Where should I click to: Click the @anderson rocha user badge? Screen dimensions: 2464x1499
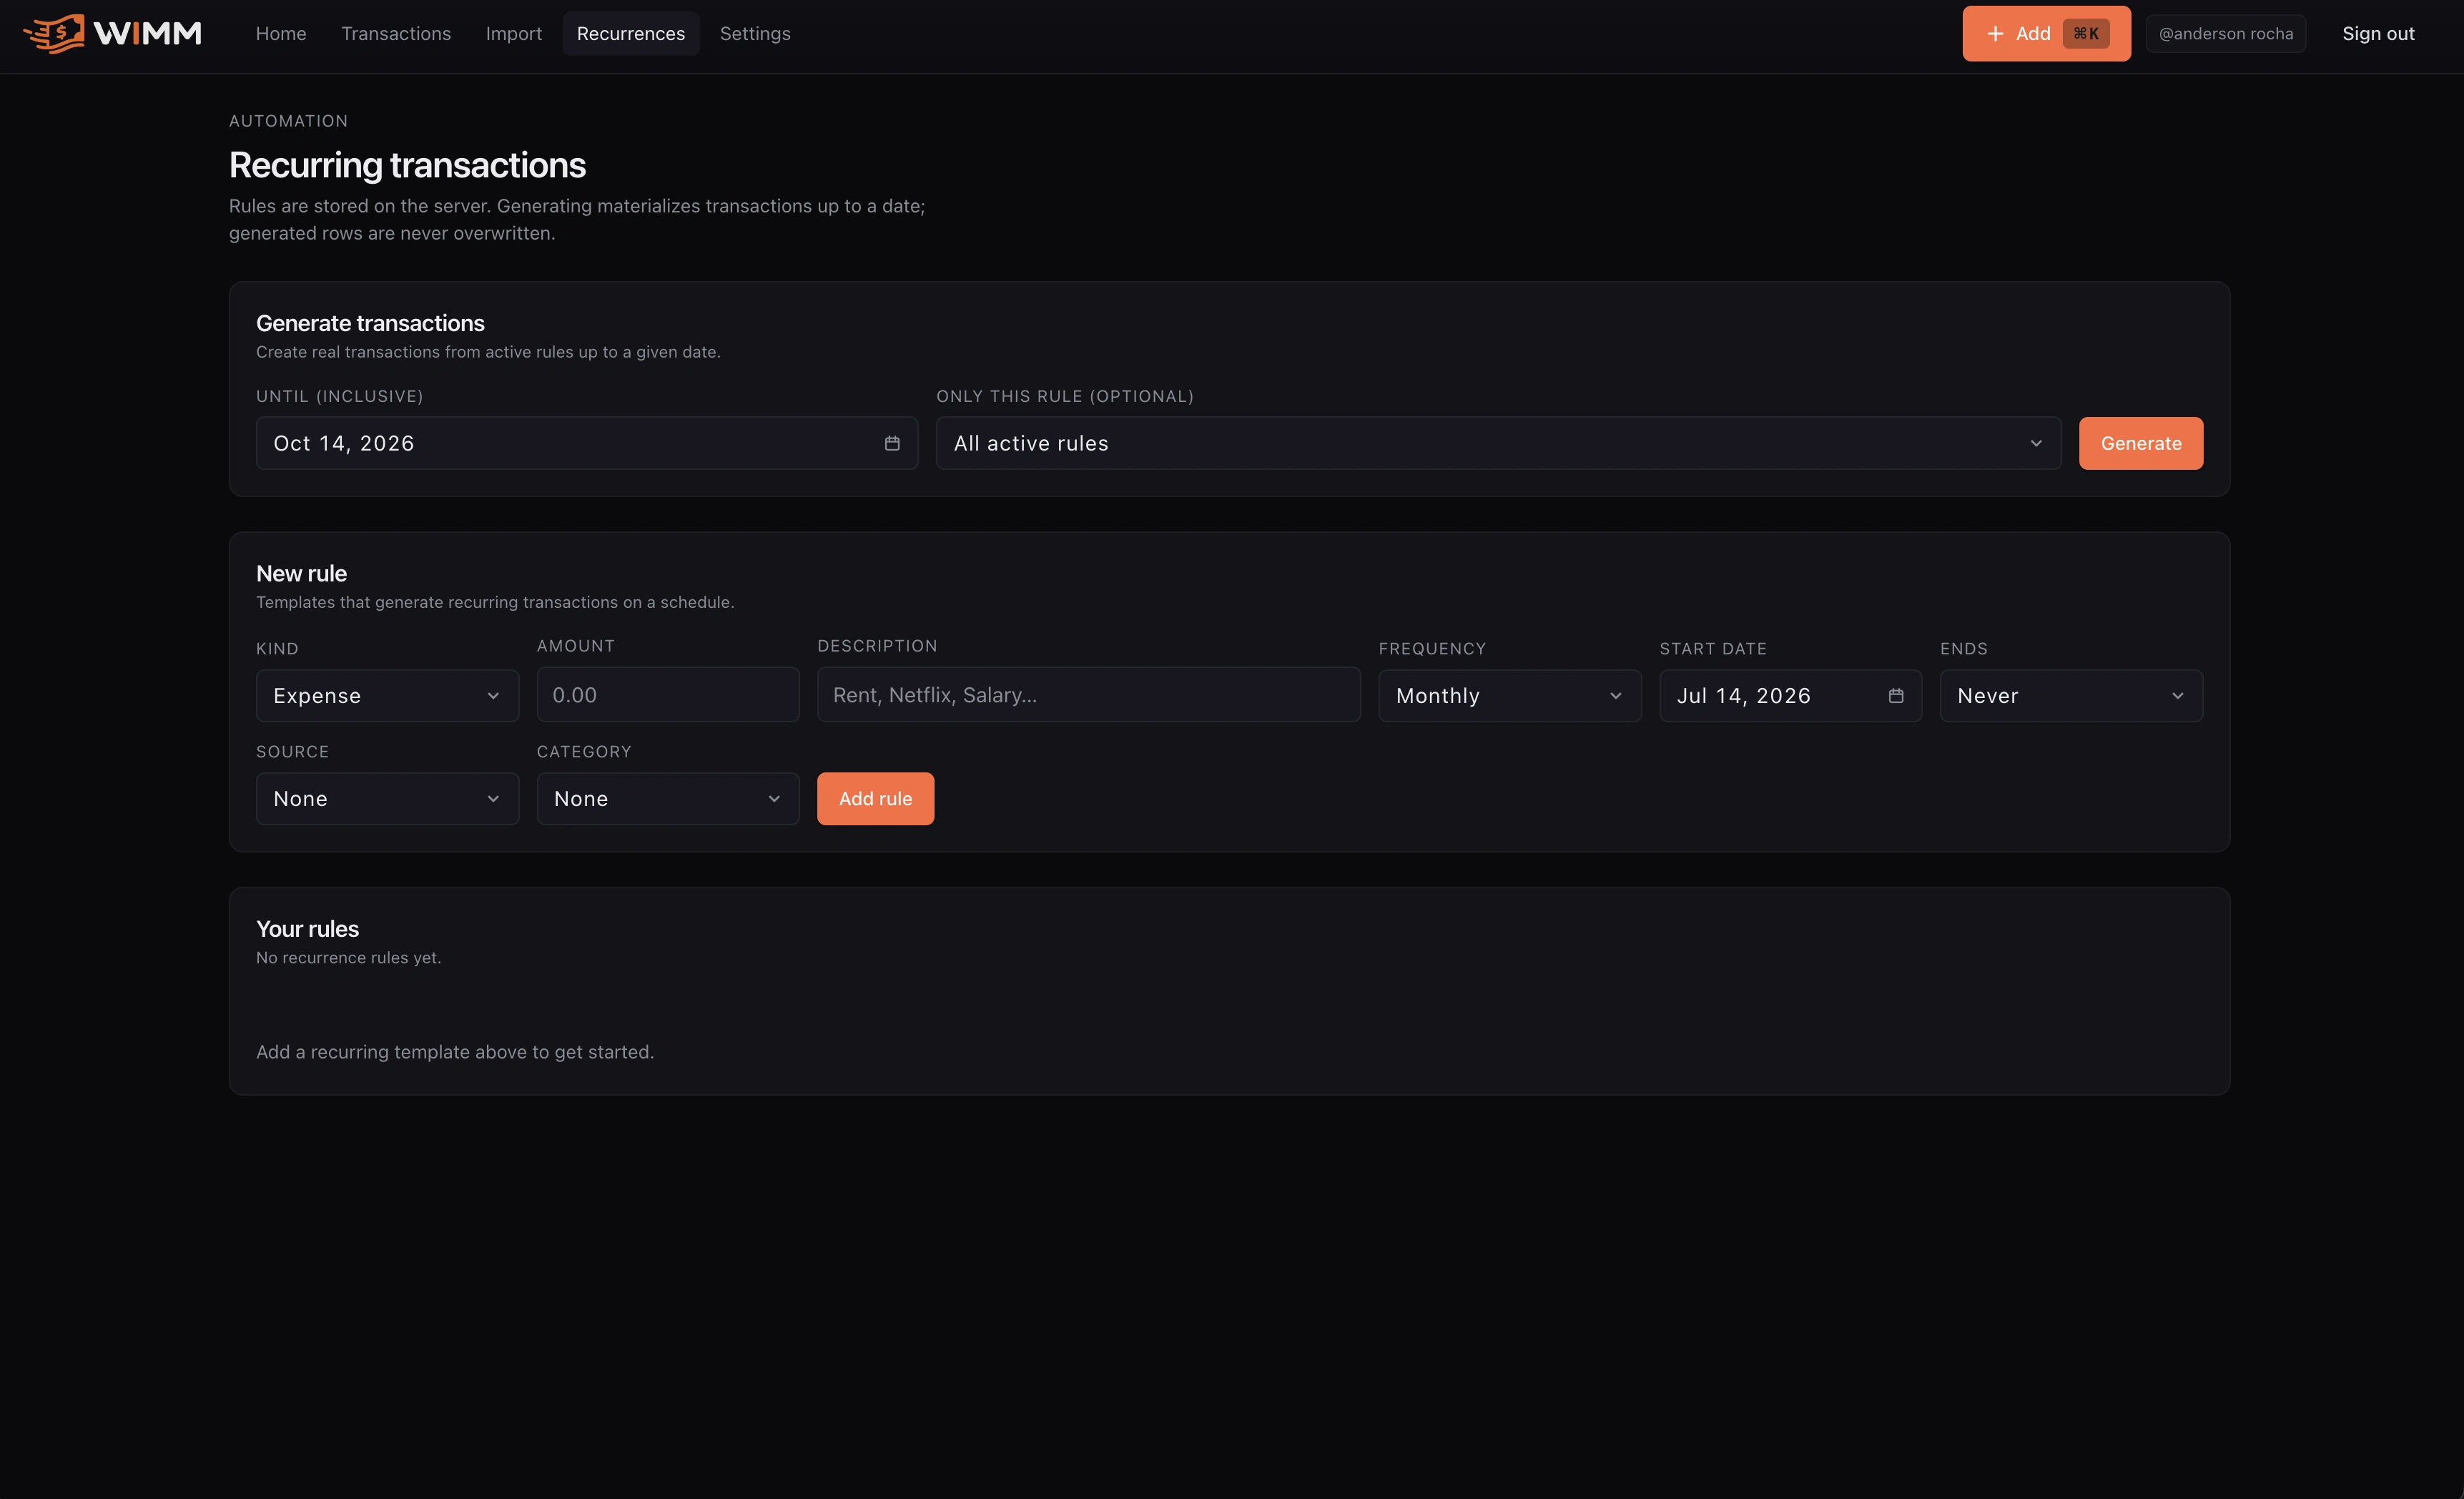[2226, 33]
